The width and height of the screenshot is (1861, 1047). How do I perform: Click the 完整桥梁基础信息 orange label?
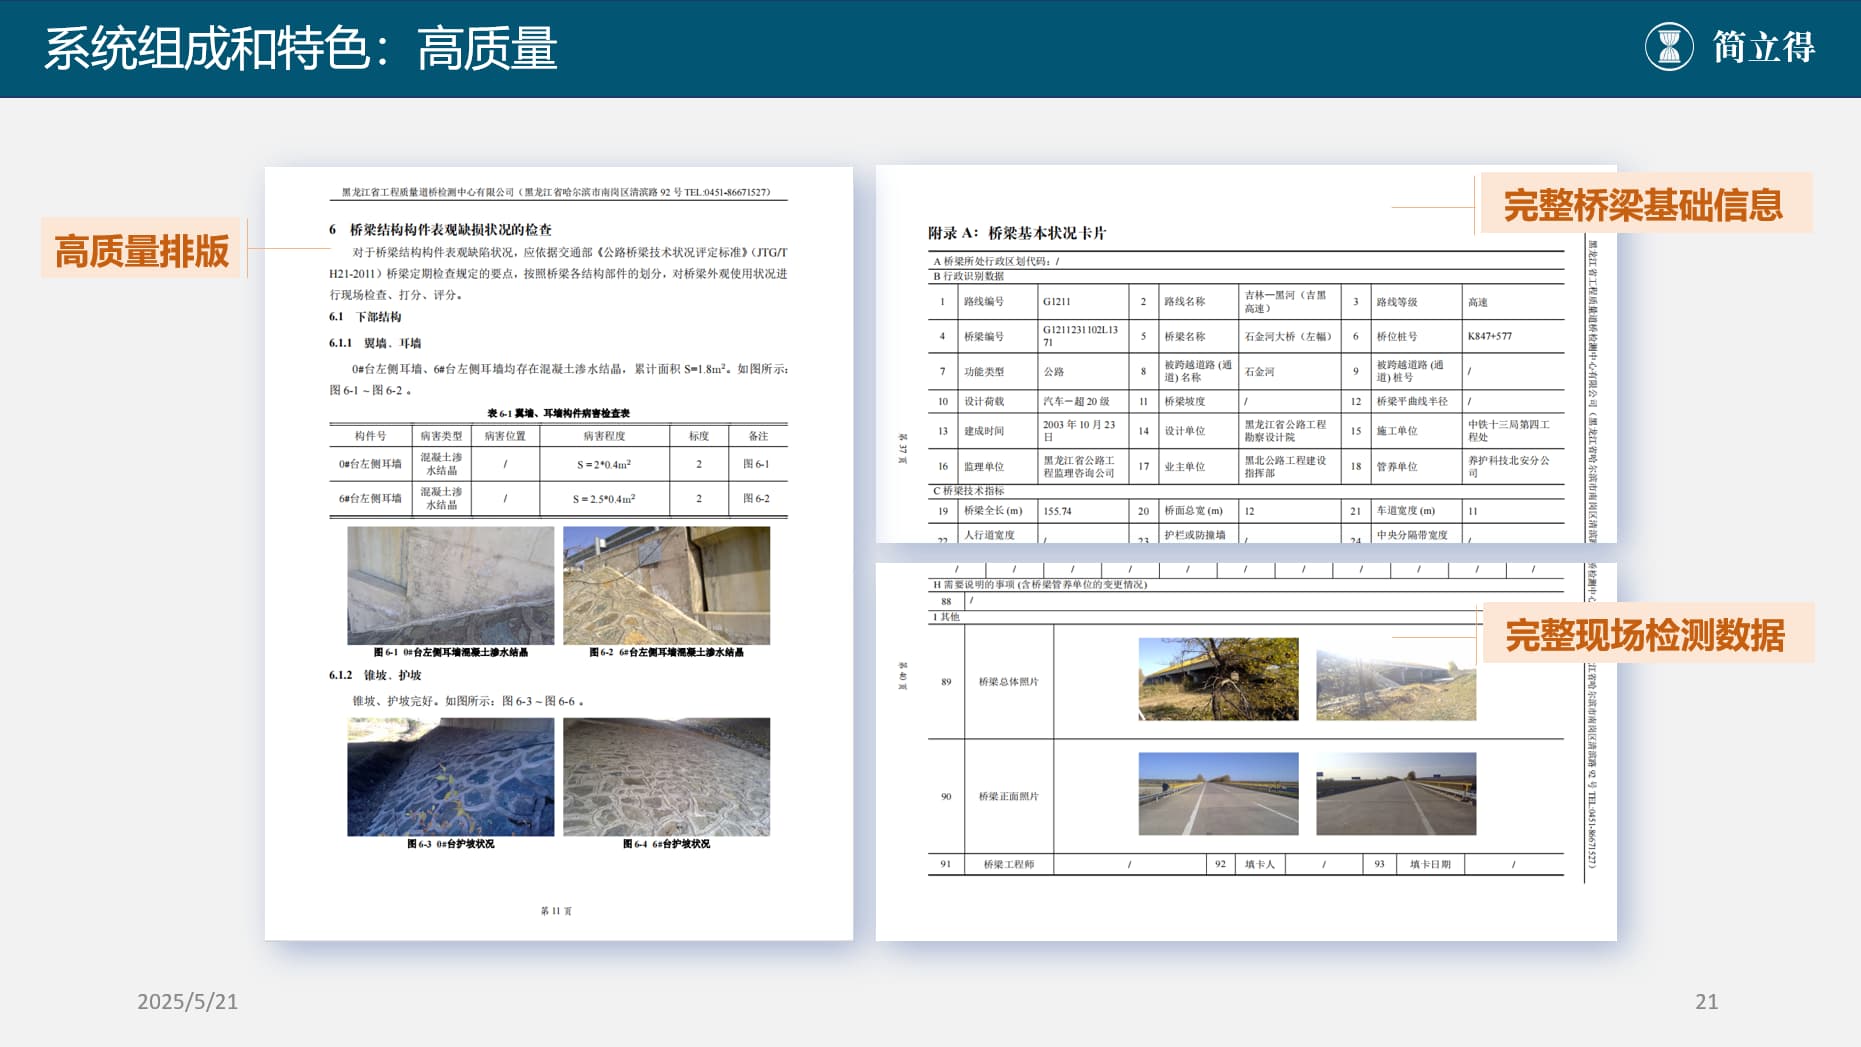pos(1645,204)
